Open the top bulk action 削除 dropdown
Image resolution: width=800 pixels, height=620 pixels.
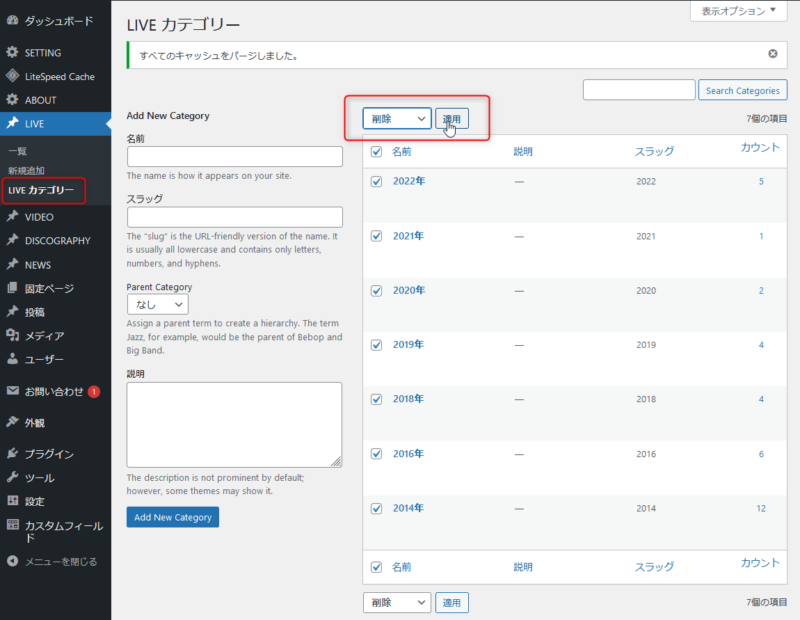pyautogui.click(x=397, y=119)
